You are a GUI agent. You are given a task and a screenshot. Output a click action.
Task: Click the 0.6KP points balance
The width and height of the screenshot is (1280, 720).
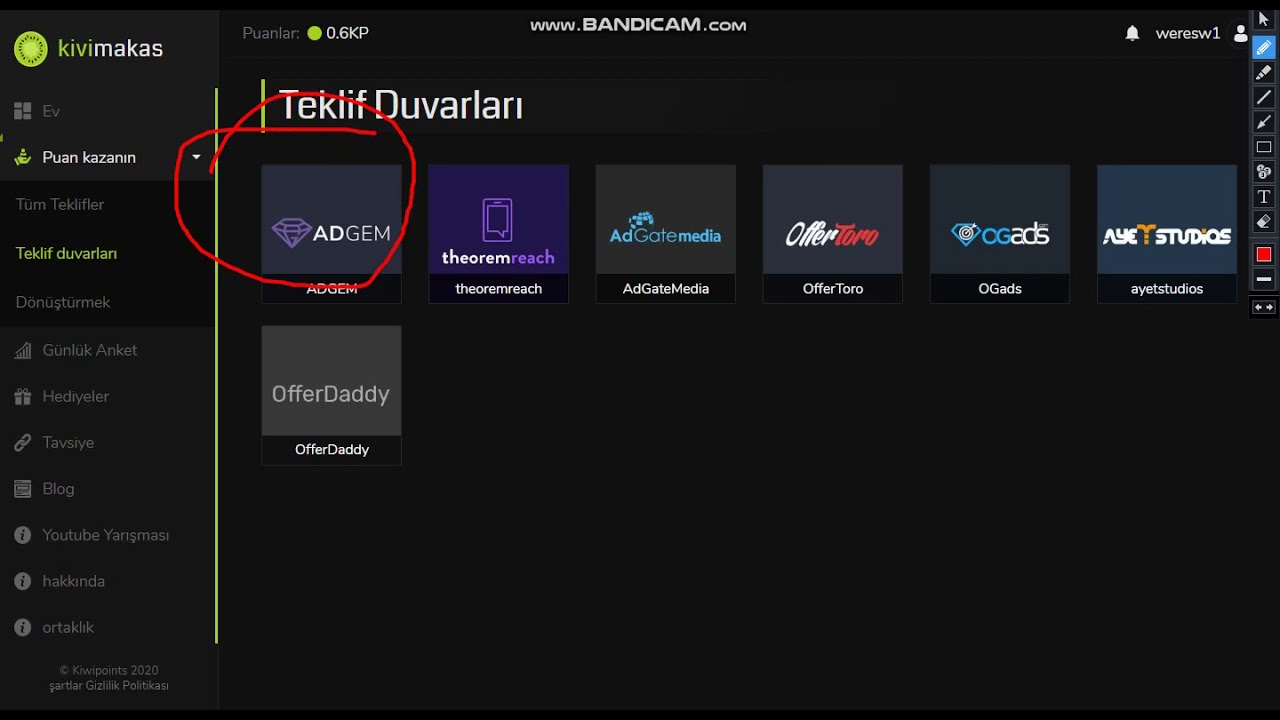click(347, 33)
